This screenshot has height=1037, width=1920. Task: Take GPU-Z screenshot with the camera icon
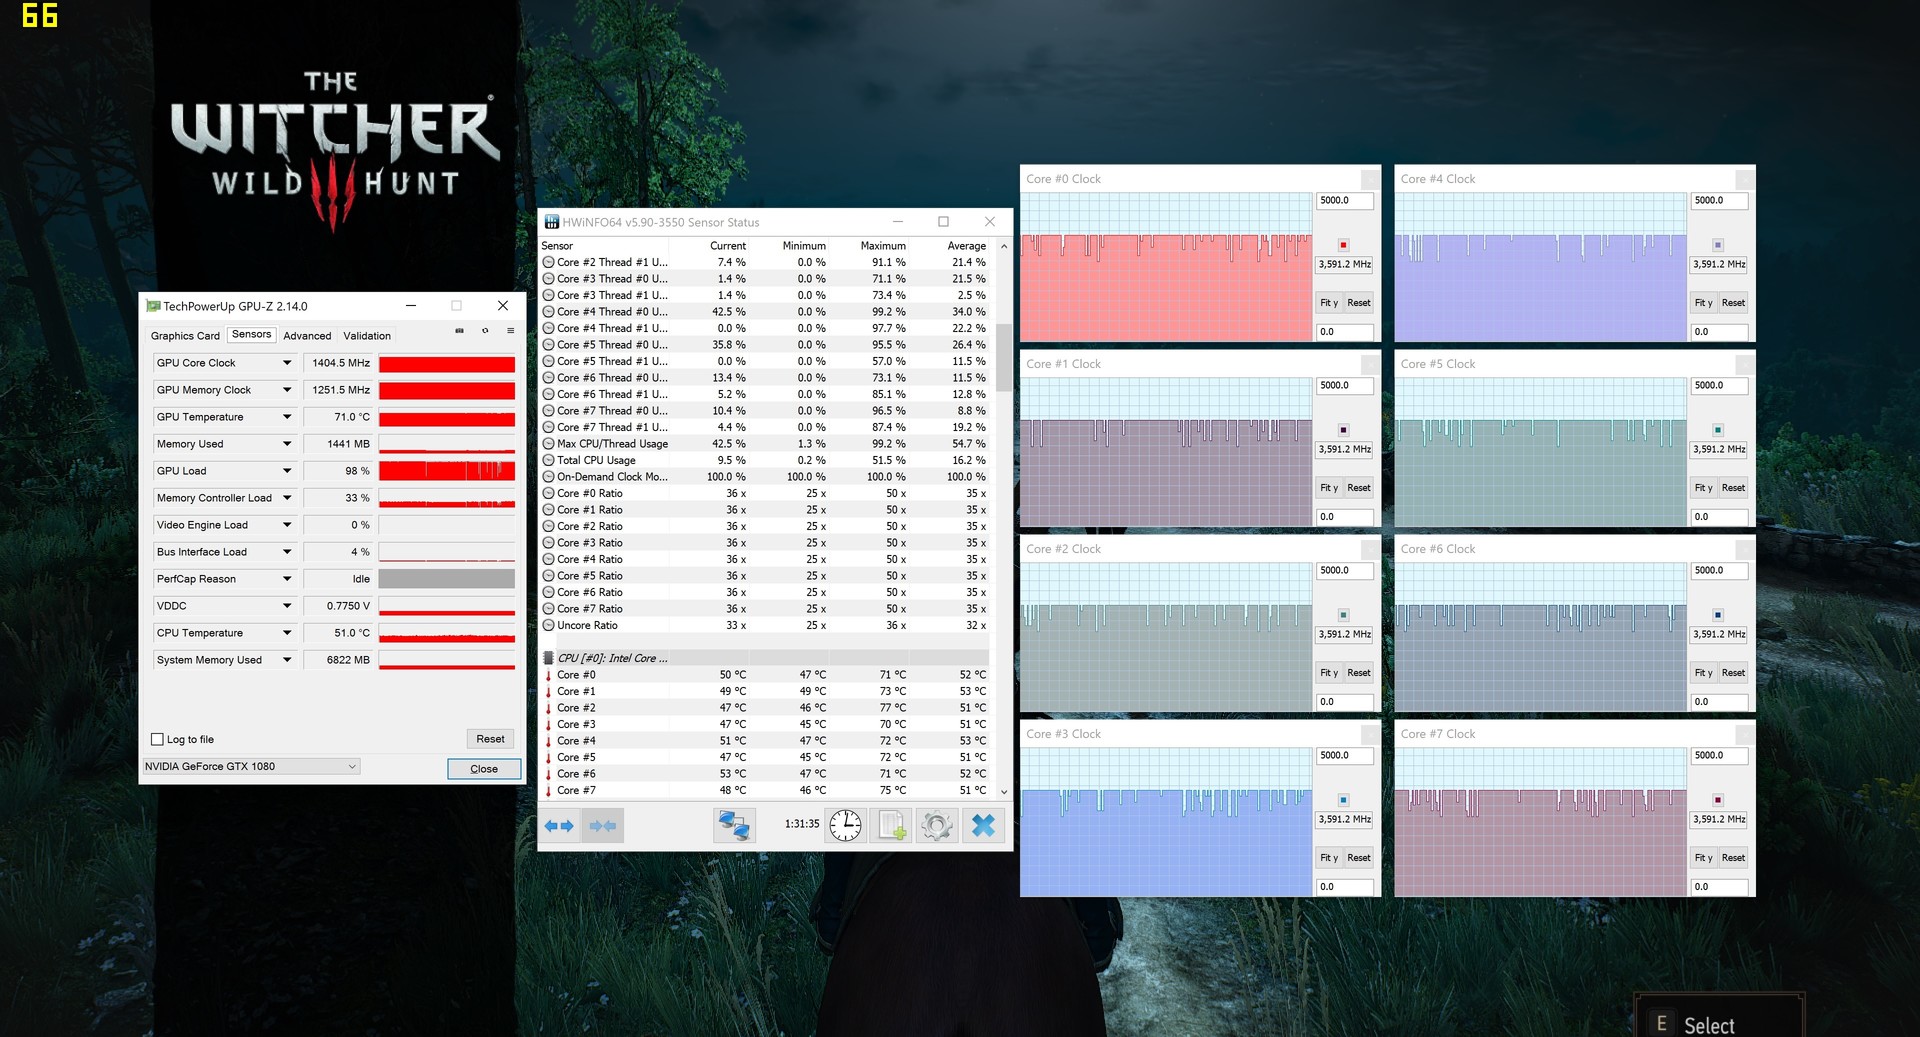459,331
